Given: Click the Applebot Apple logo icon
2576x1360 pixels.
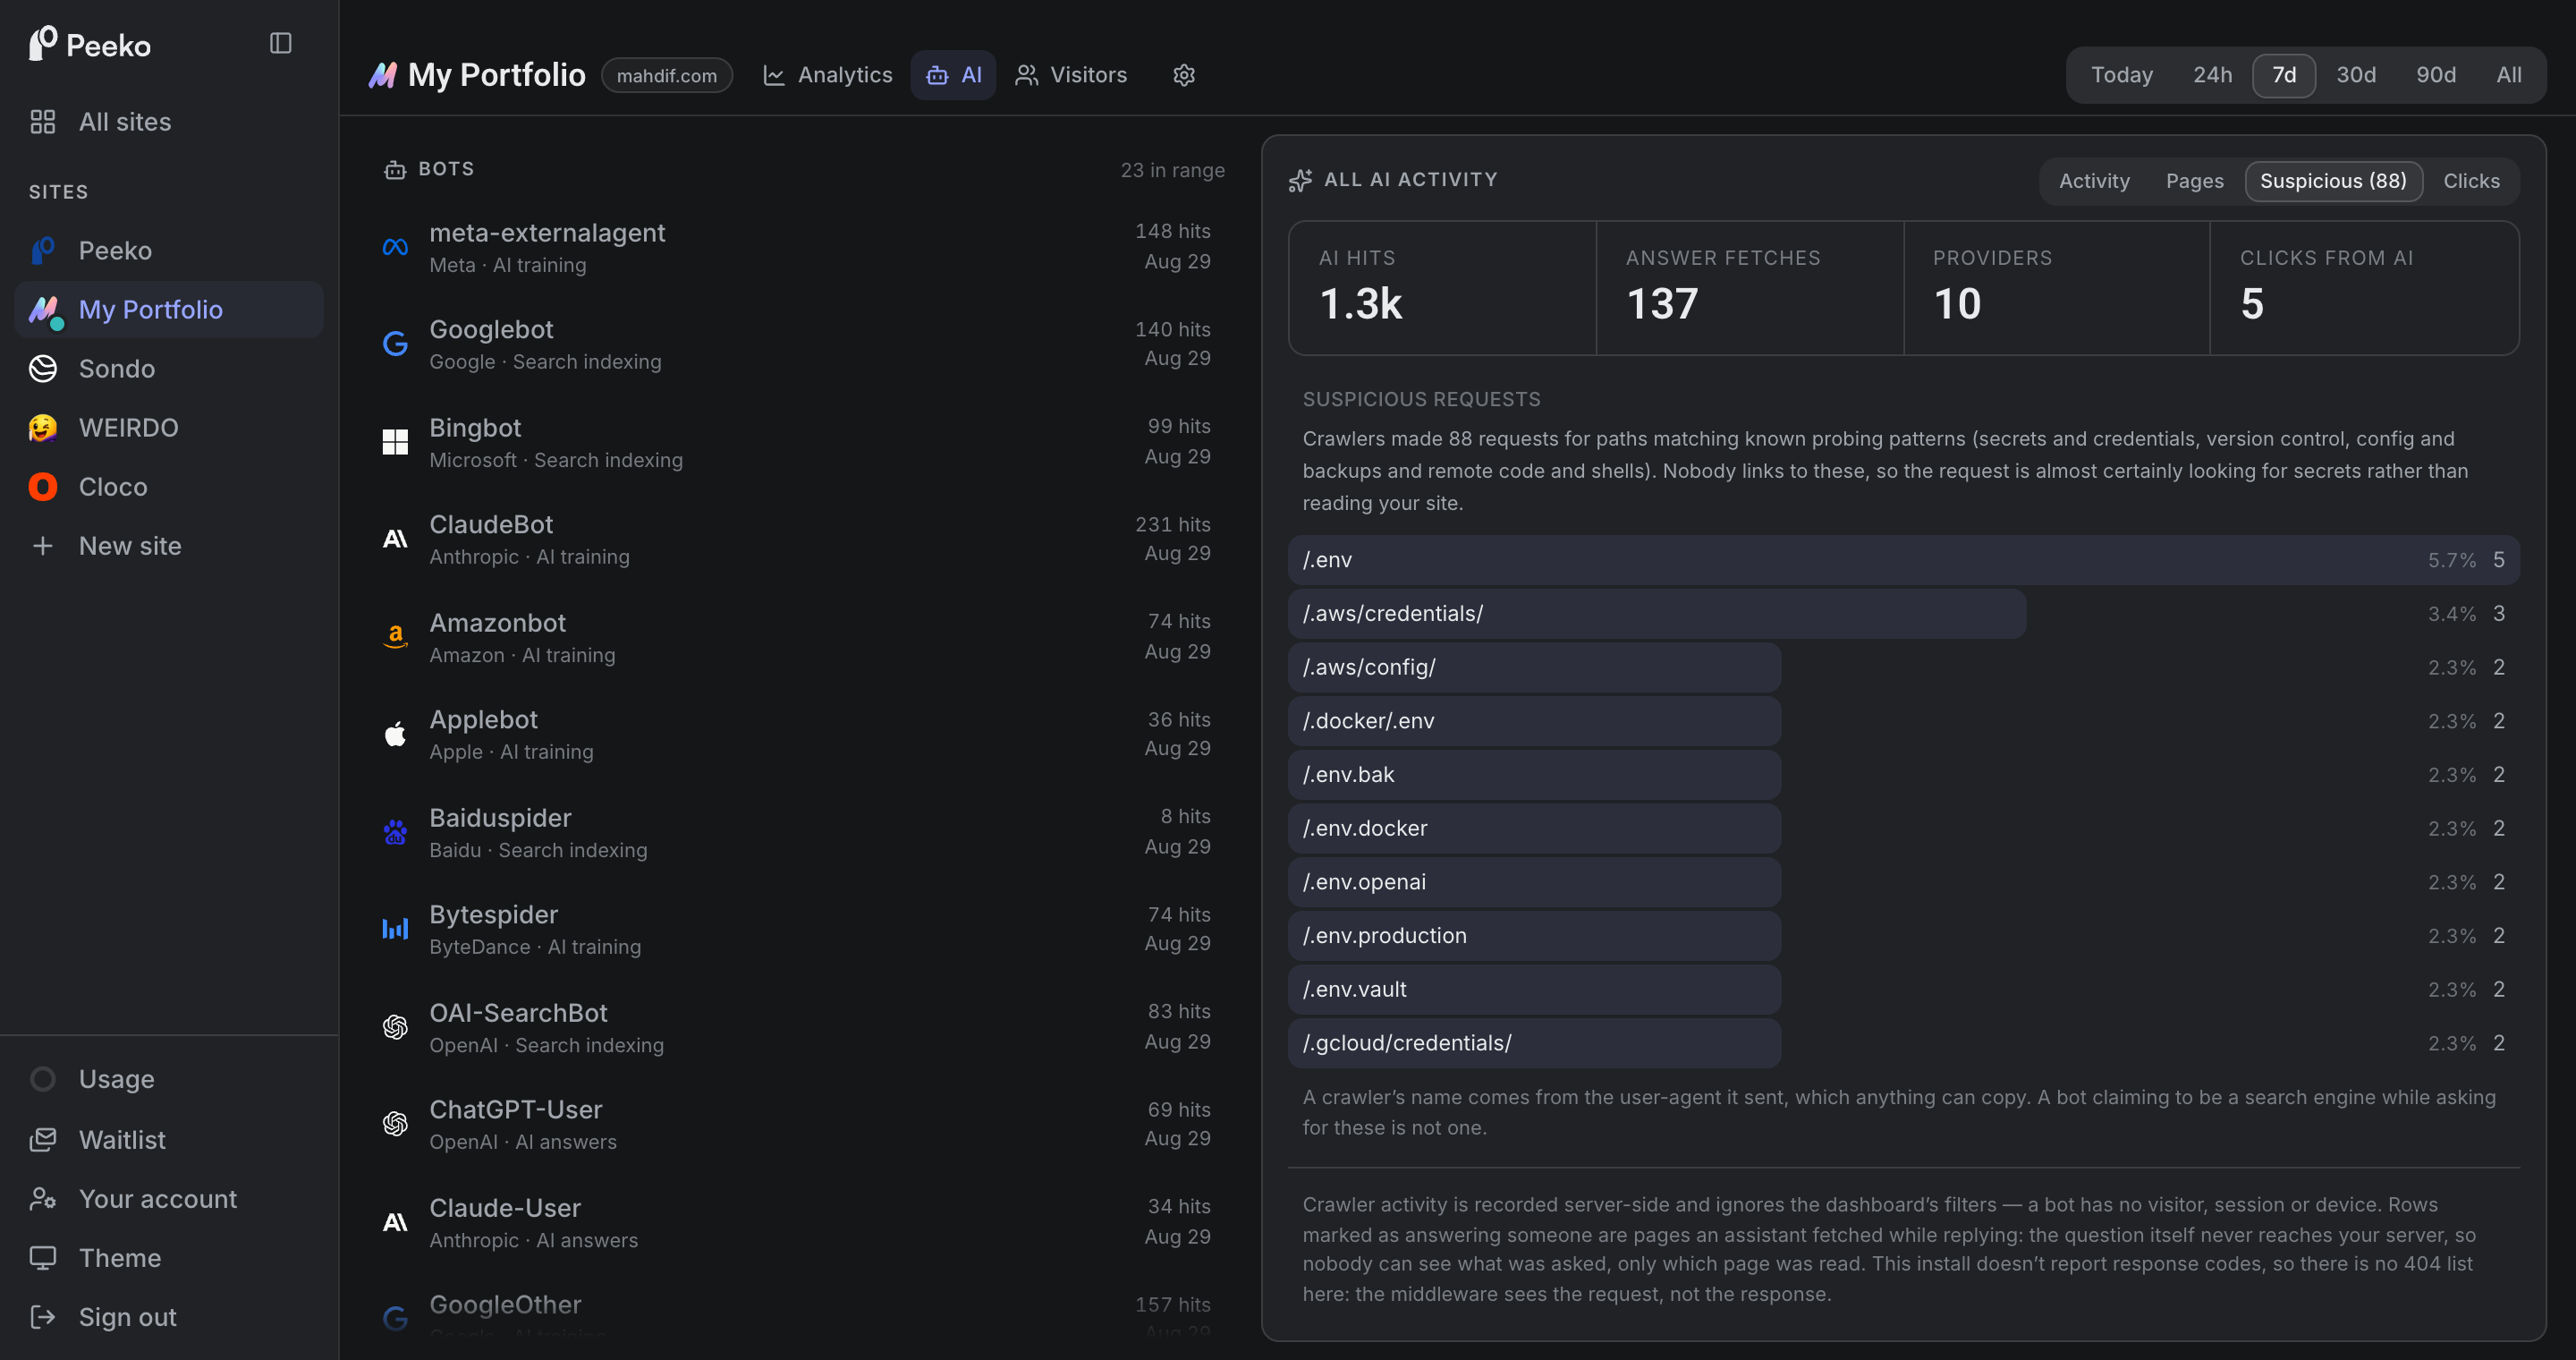Looking at the screenshot, I should point(395,734).
